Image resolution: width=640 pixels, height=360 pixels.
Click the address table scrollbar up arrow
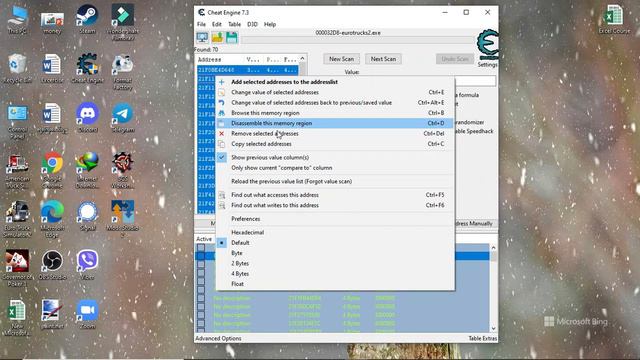[493, 248]
